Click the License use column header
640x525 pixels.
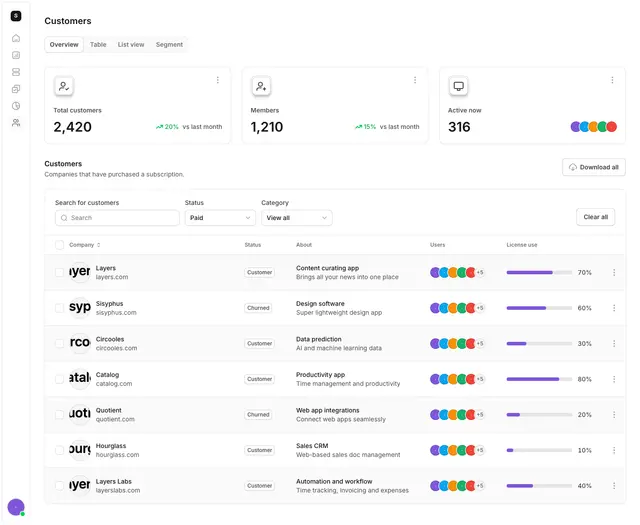click(522, 245)
